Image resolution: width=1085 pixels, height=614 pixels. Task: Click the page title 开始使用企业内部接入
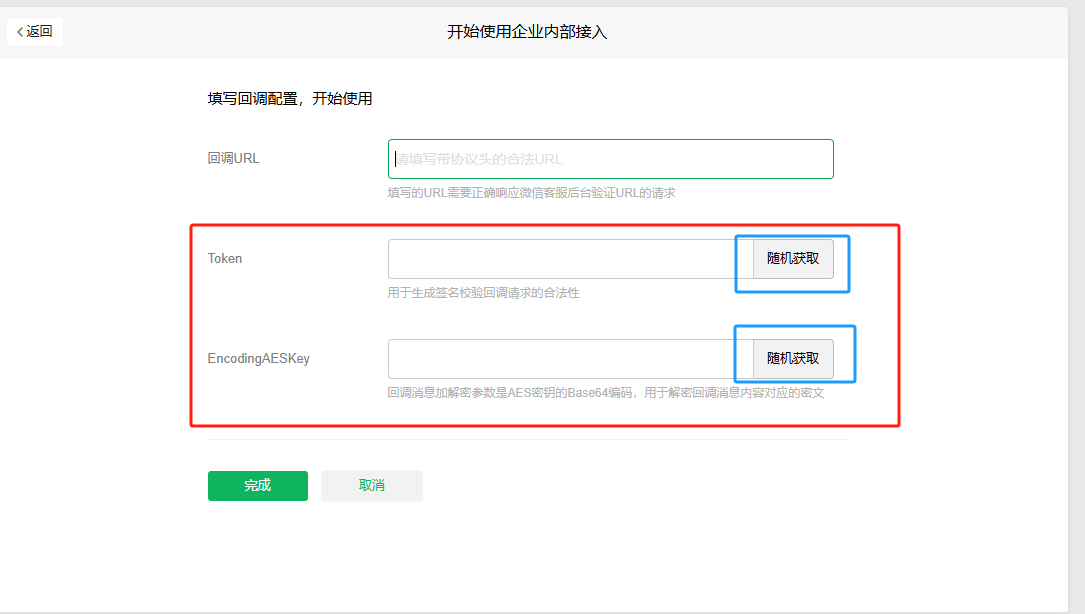tap(527, 32)
